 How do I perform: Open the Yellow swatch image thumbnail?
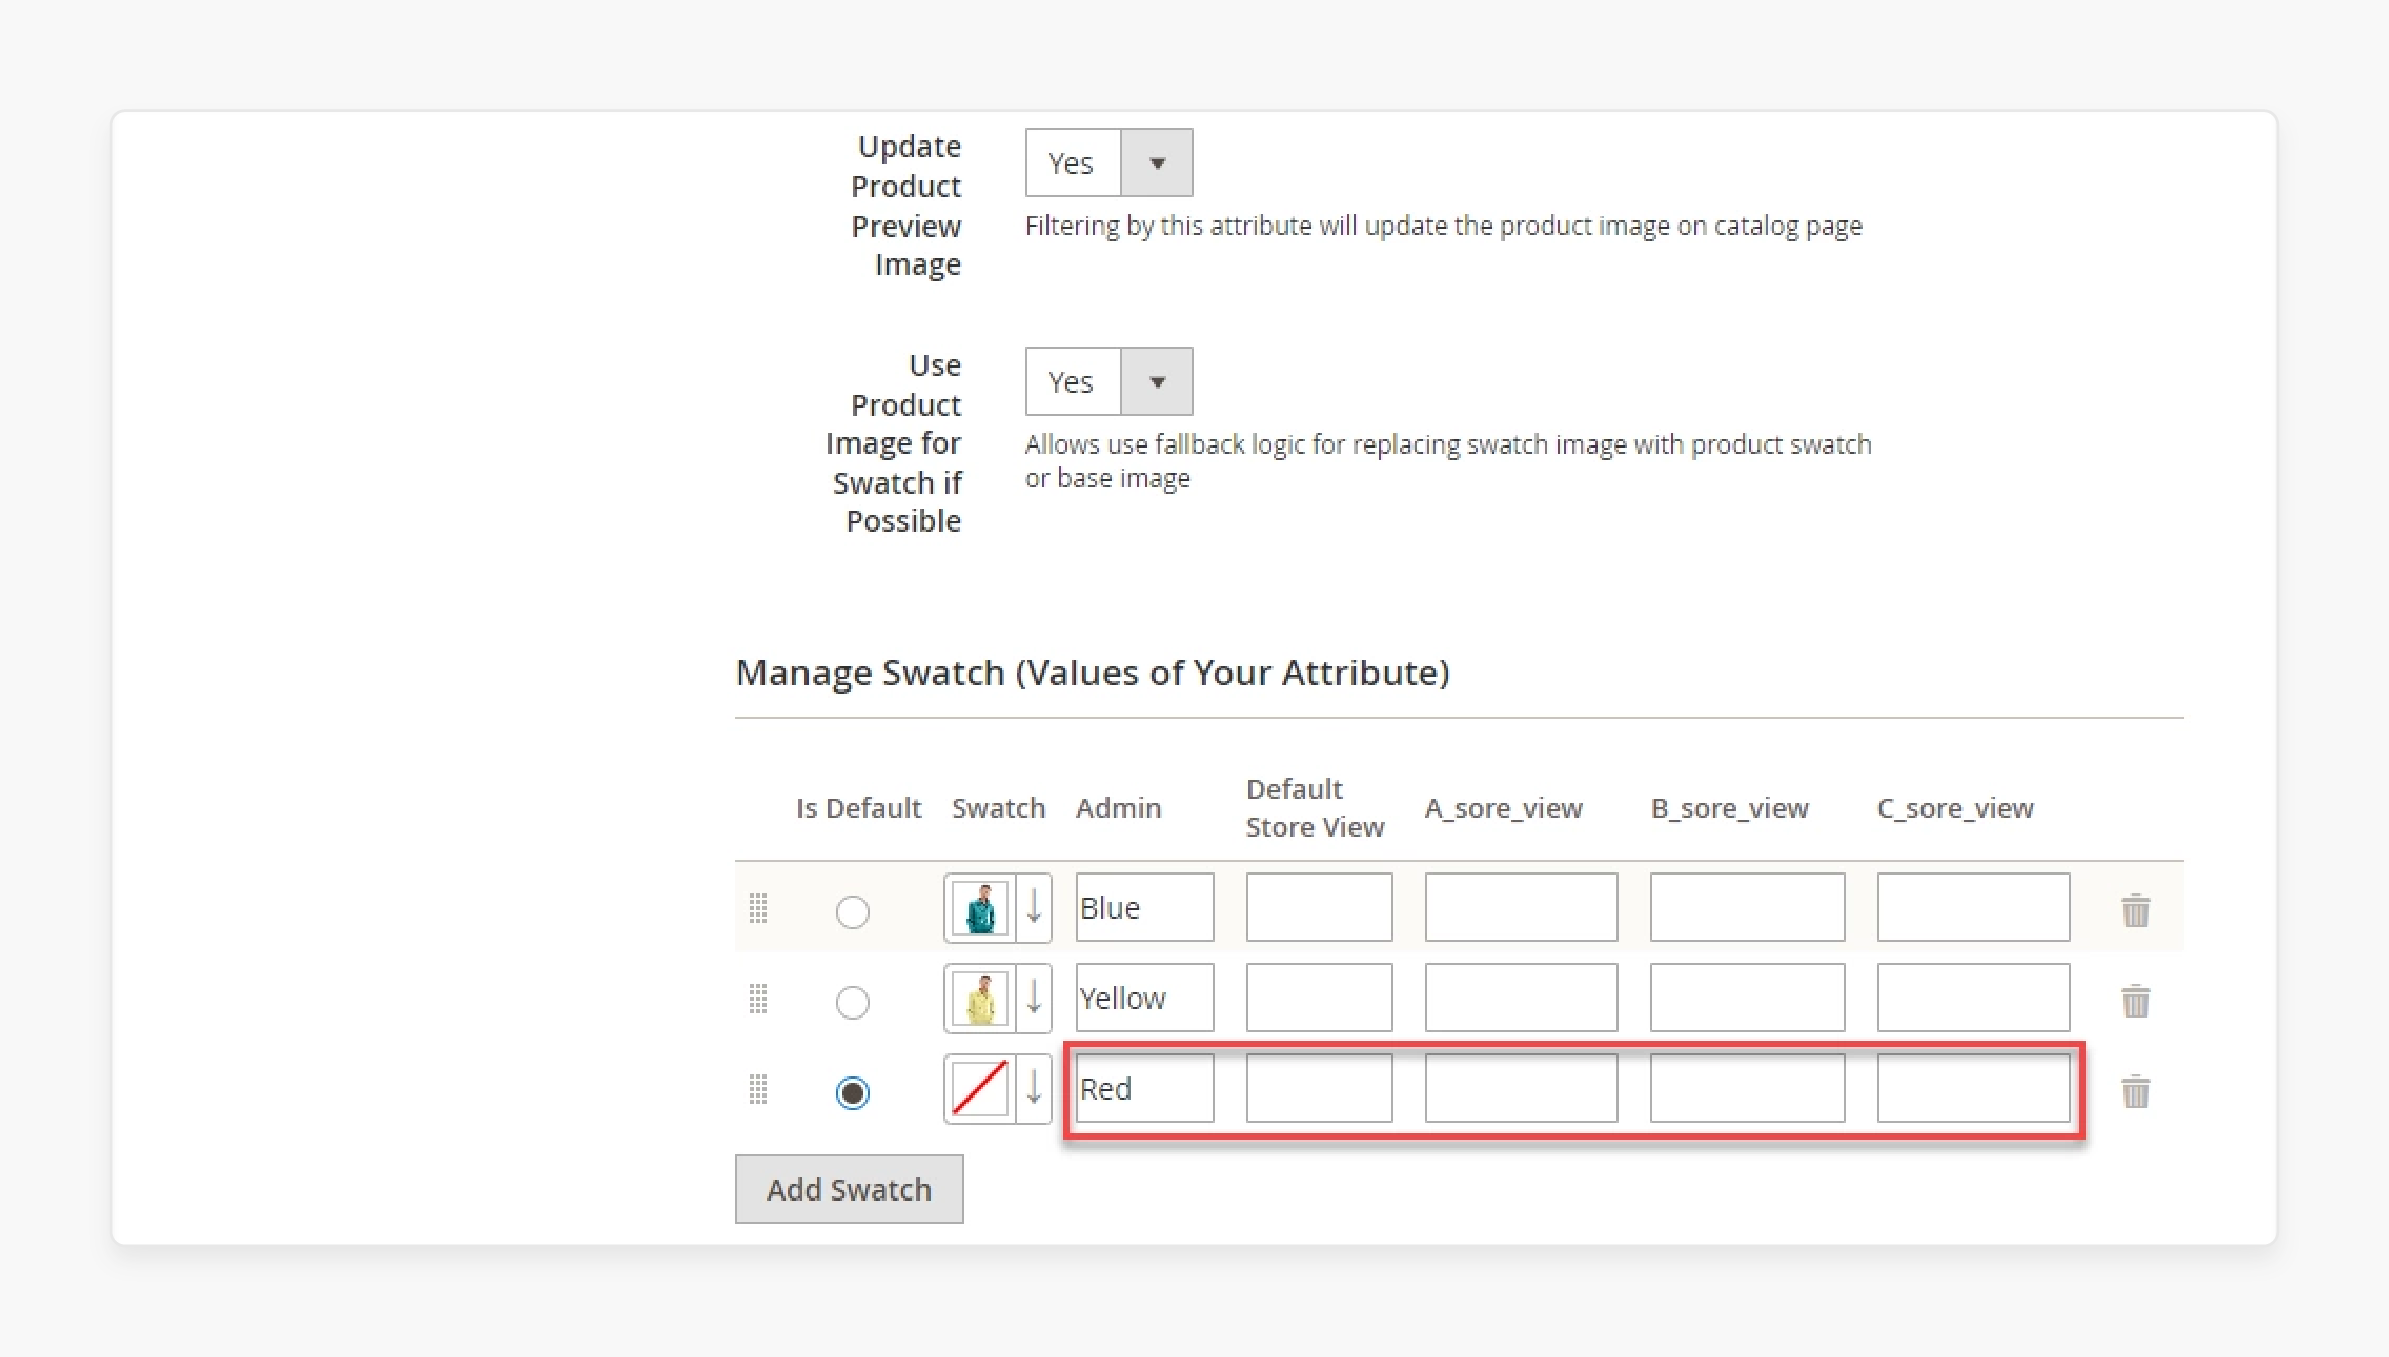980,998
